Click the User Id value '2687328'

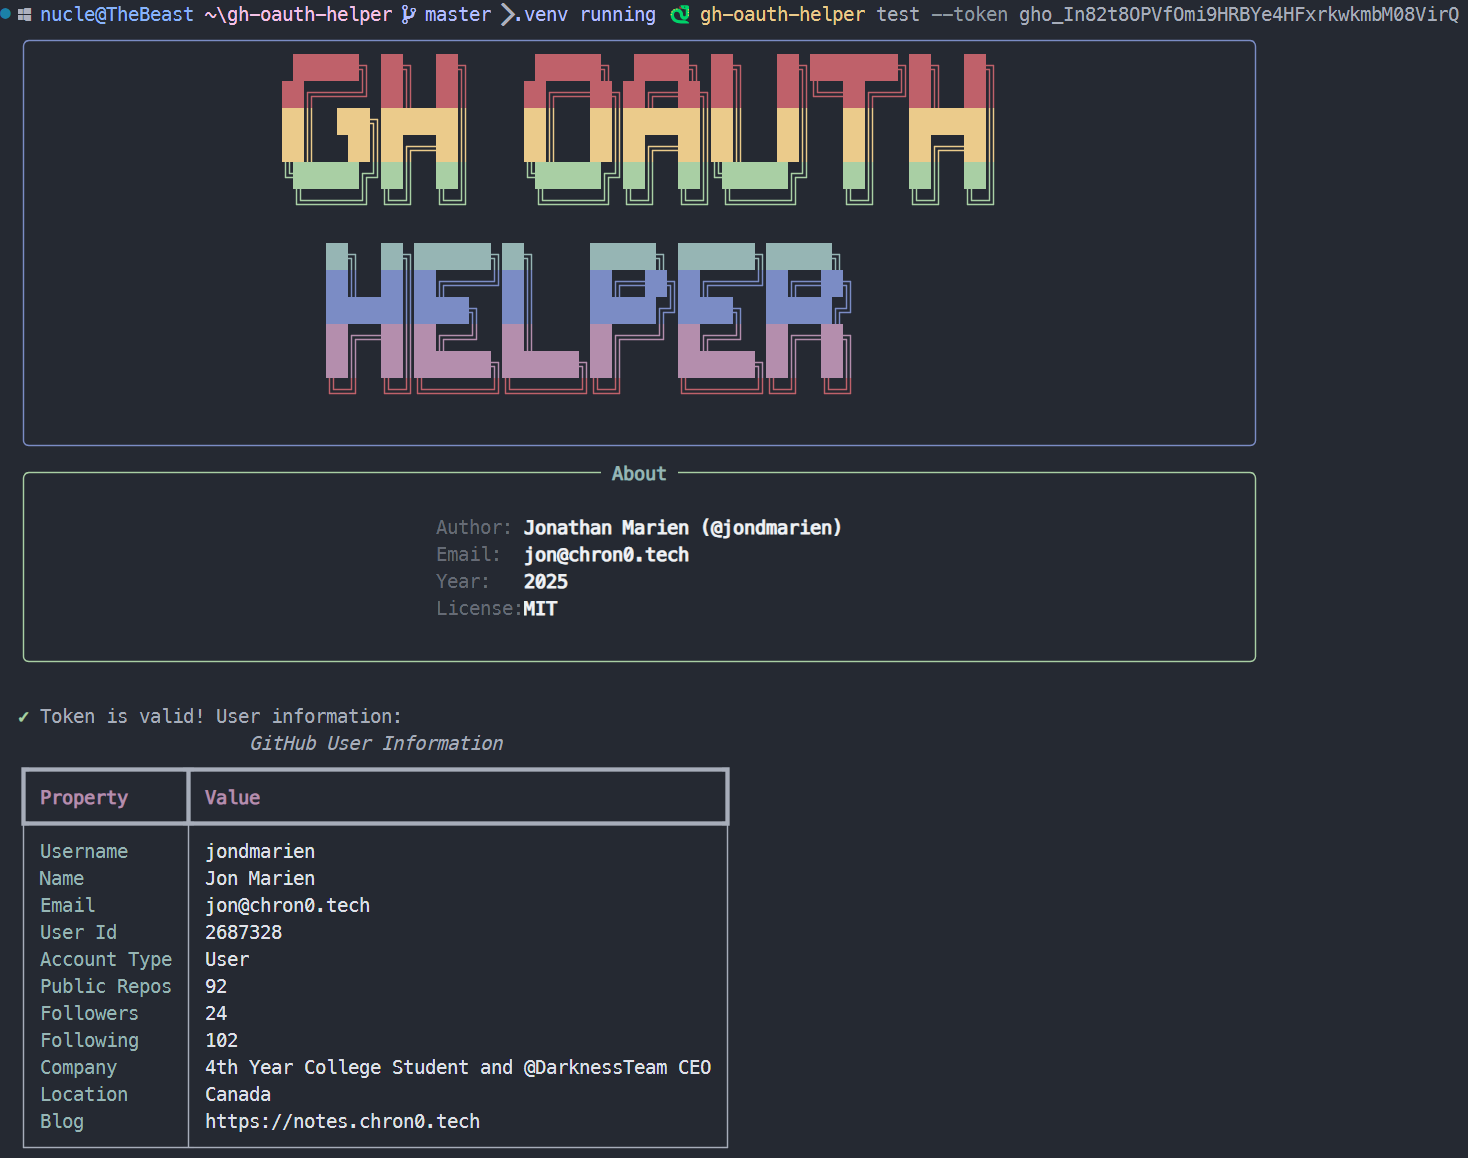[243, 933]
